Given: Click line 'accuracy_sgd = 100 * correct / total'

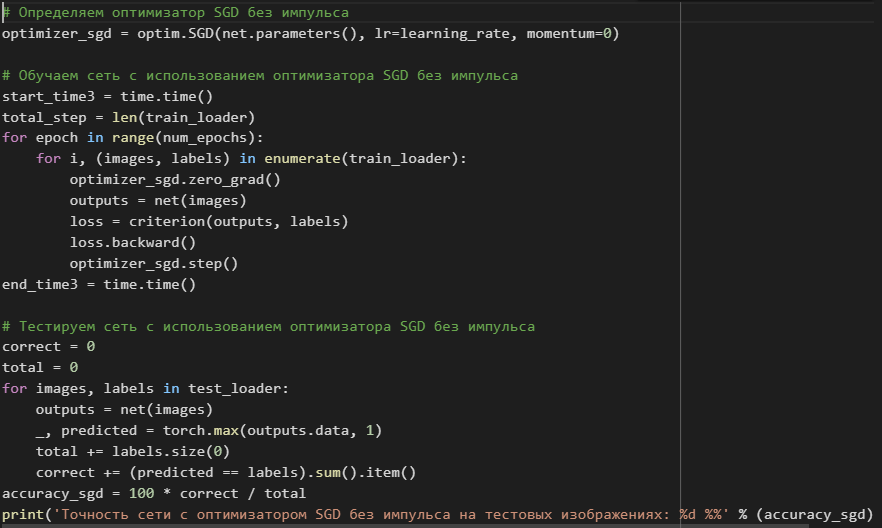Looking at the screenshot, I should coord(154,494).
